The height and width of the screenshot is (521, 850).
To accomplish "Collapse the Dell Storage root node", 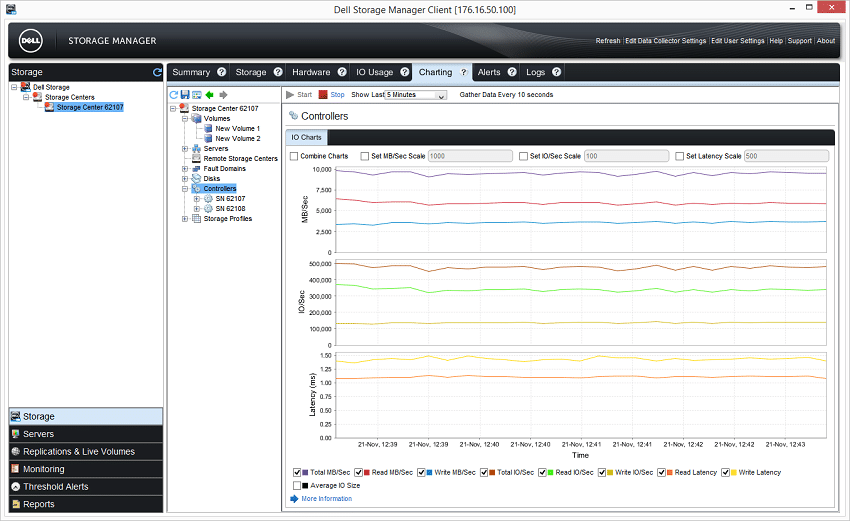I will (14, 87).
